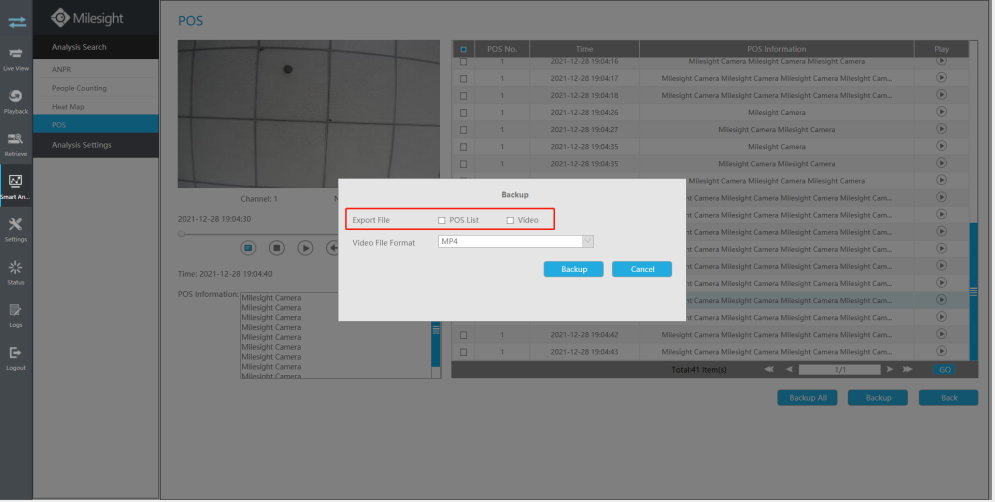Image resolution: width=995 pixels, height=502 pixels.
Task: Click the time cell 2021-12-28 19:04:26
Action: 584,112
